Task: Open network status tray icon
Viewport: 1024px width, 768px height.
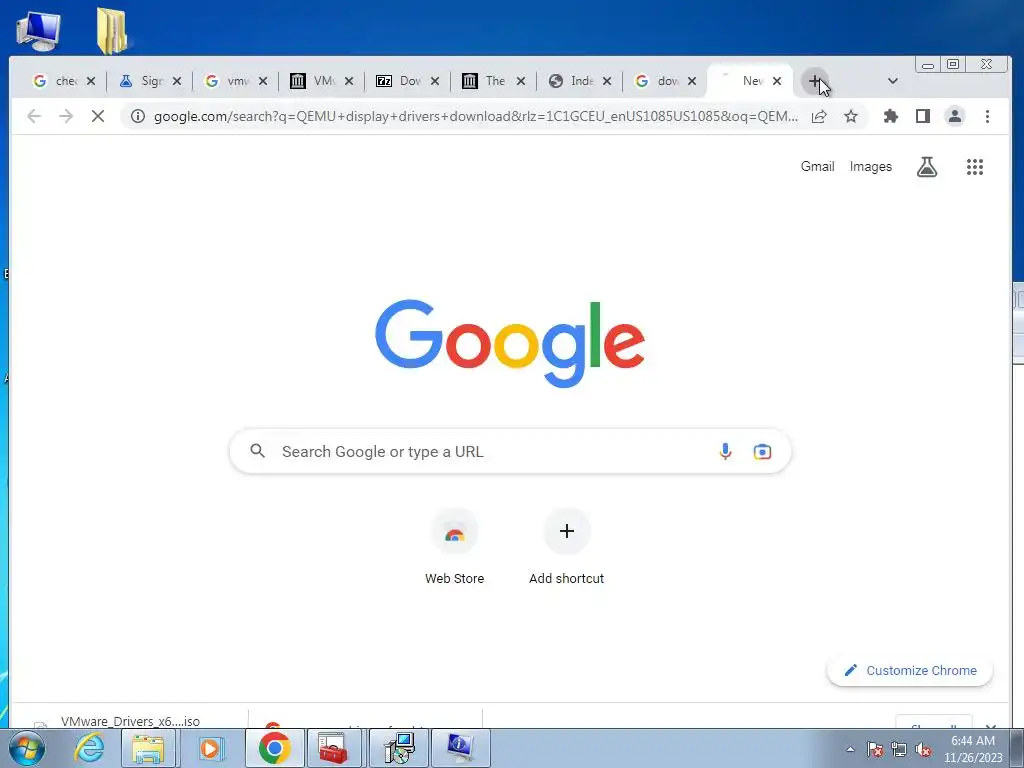Action: point(899,749)
